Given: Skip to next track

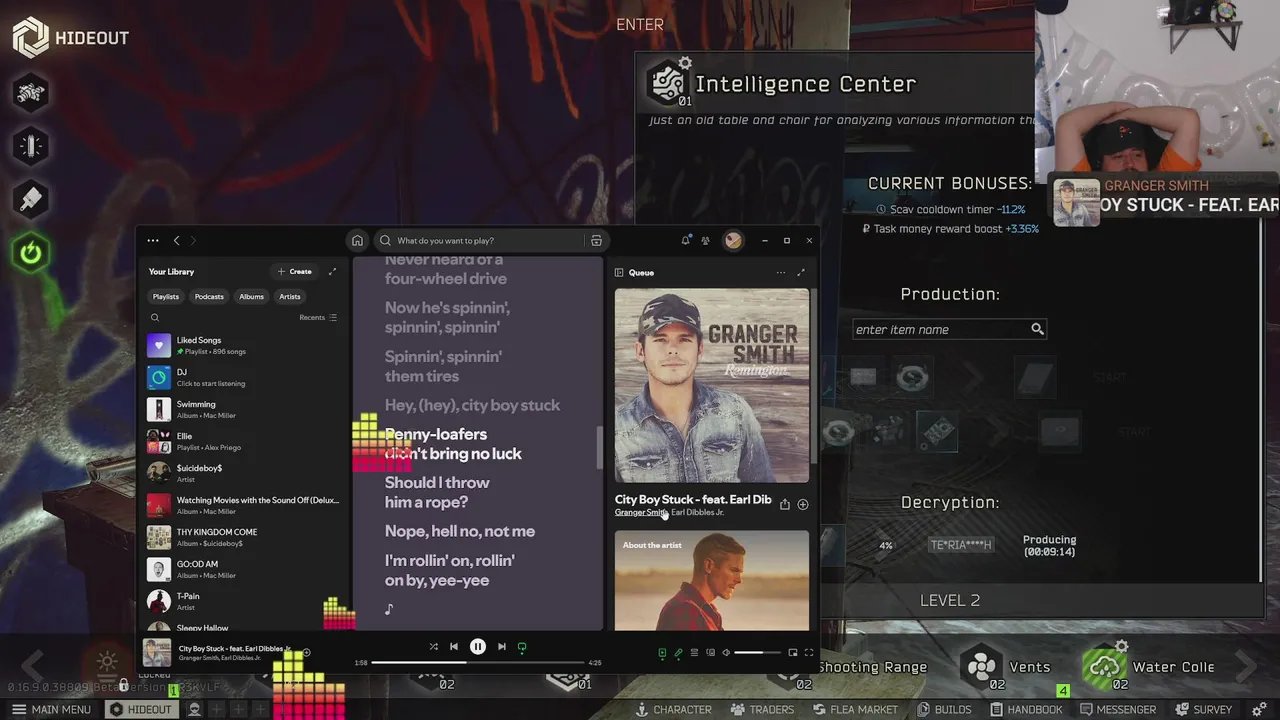Looking at the screenshot, I should pos(502,647).
